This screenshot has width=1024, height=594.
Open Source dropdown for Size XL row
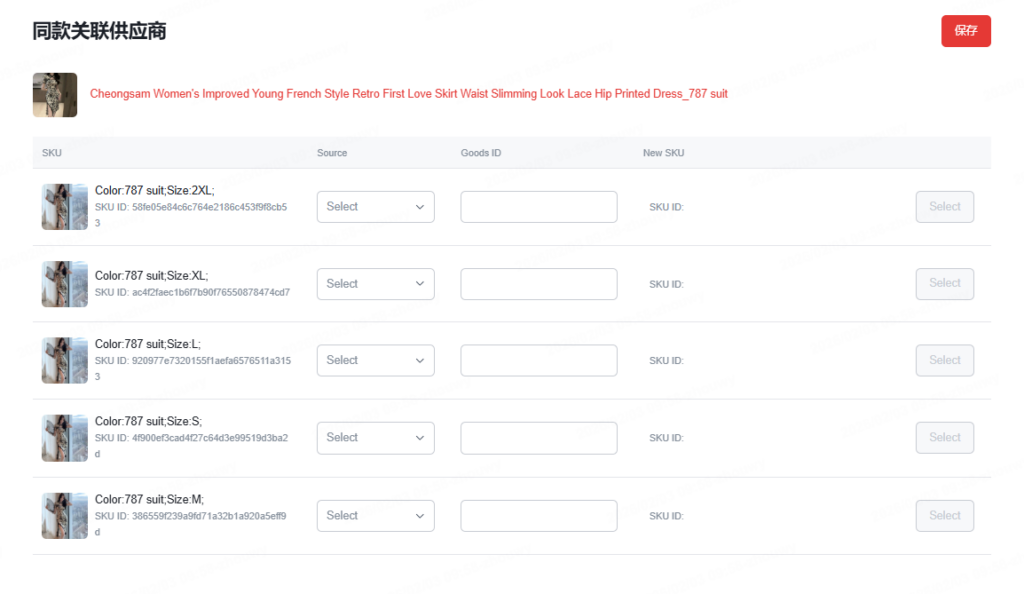pos(376,284)
